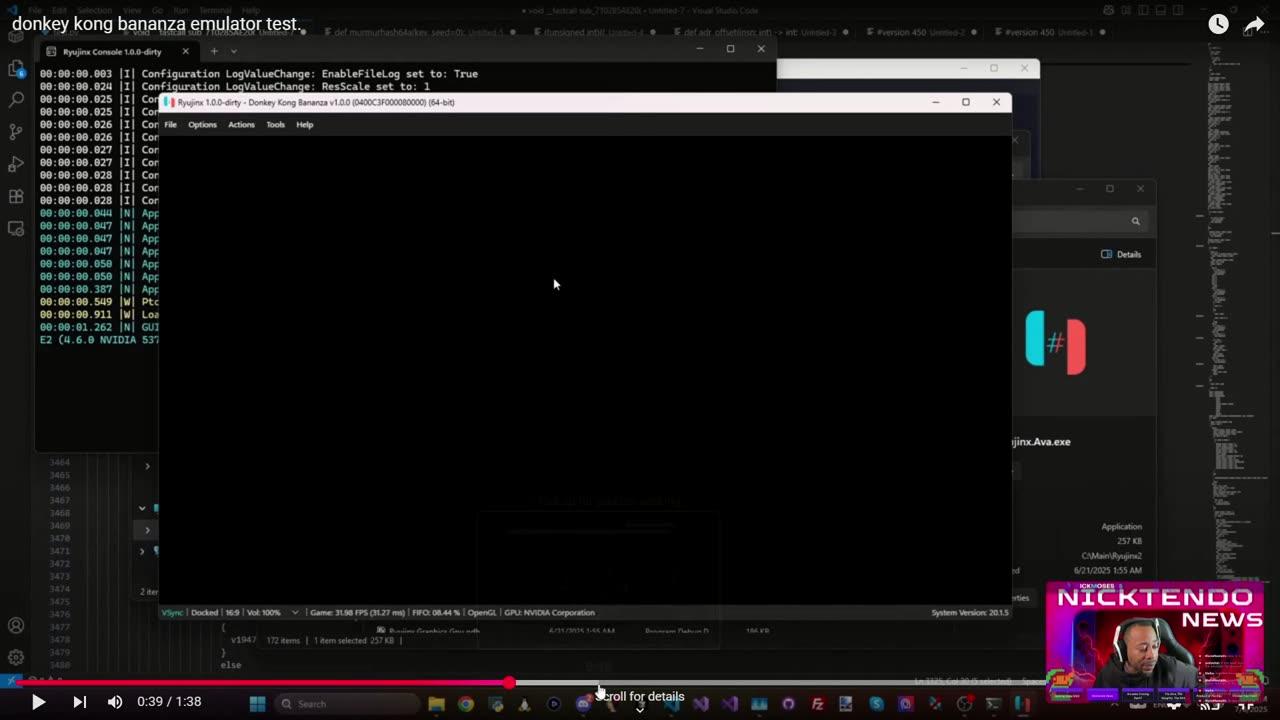The width and height of the screenshot is (1280, 720).
Task: Open Google Chrome icon on taskbar
Action: [466, 704]
